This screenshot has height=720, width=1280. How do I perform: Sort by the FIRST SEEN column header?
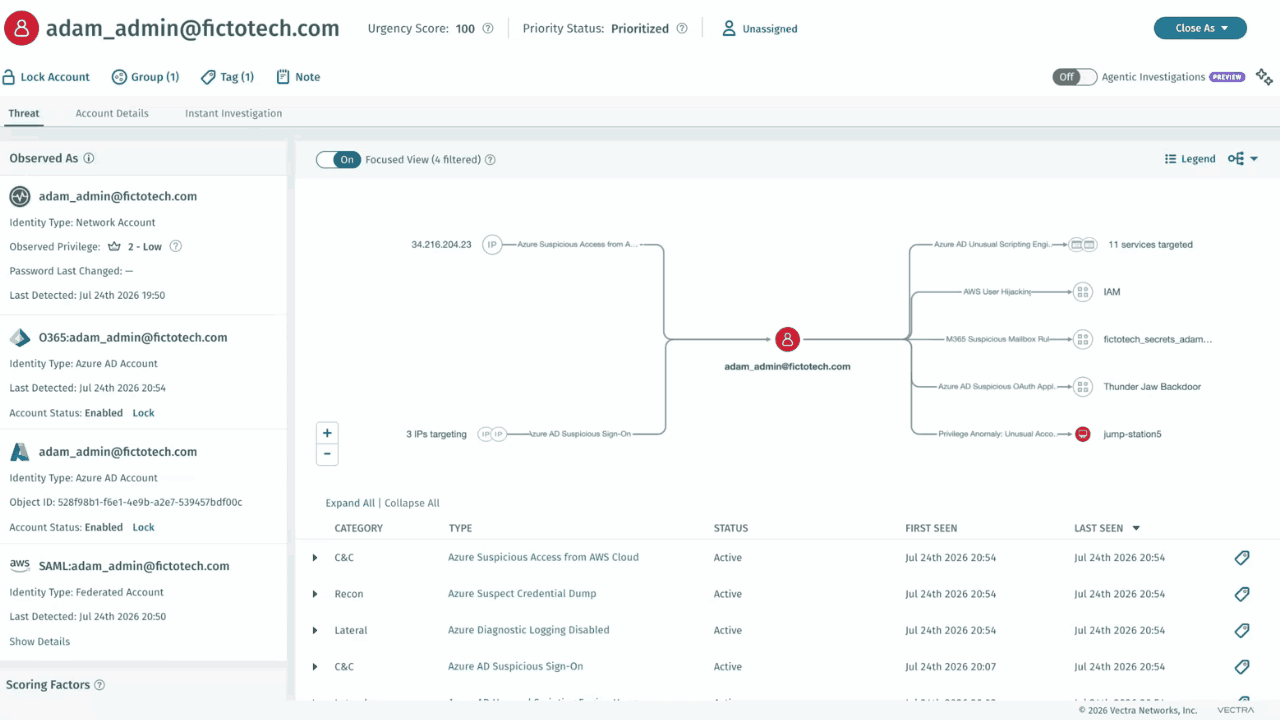tap(931, 528)
